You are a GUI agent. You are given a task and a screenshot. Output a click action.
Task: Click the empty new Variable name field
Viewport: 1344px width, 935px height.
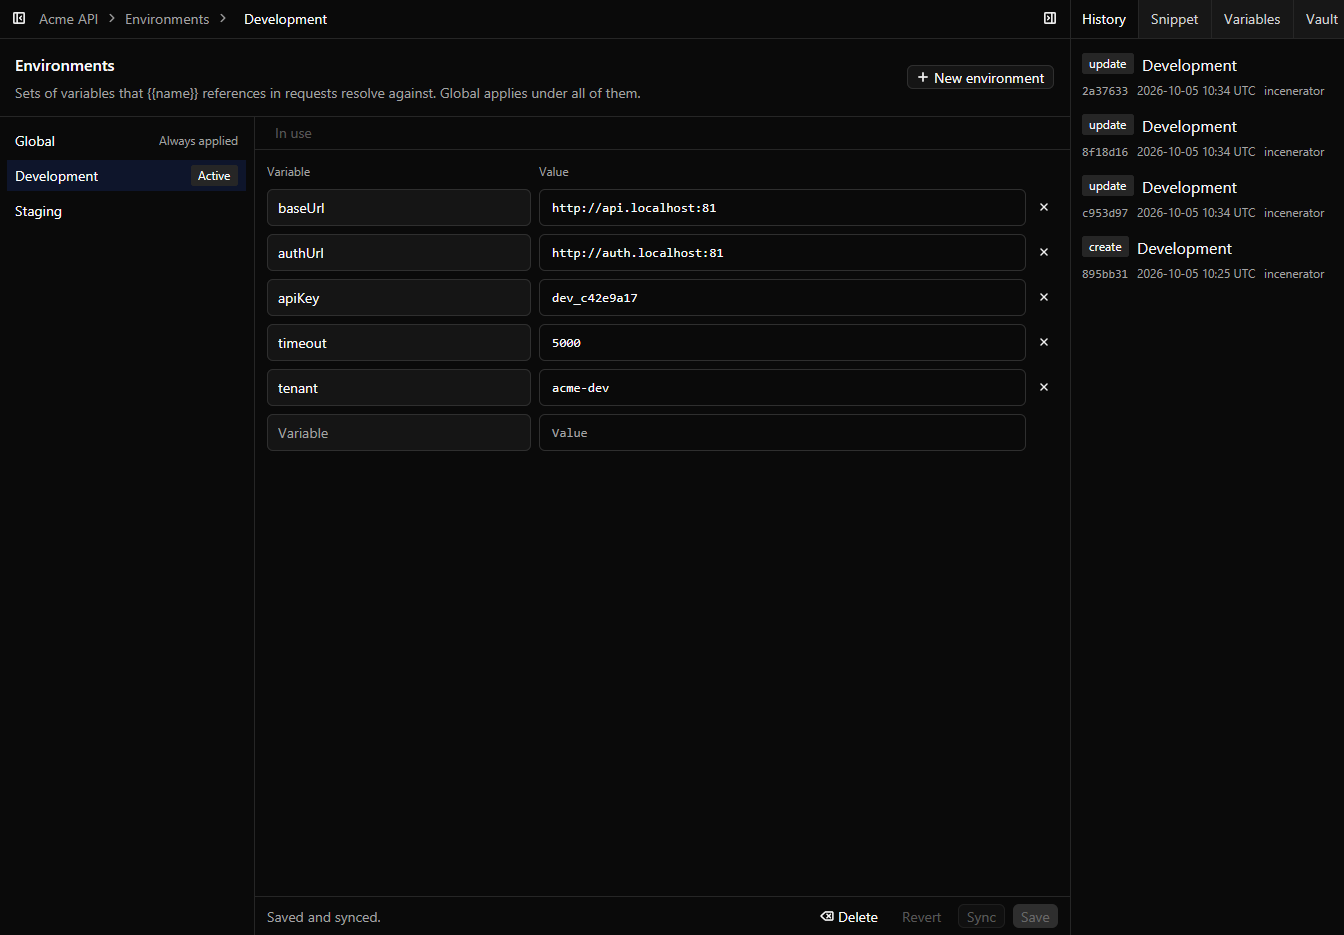[399, 433]
